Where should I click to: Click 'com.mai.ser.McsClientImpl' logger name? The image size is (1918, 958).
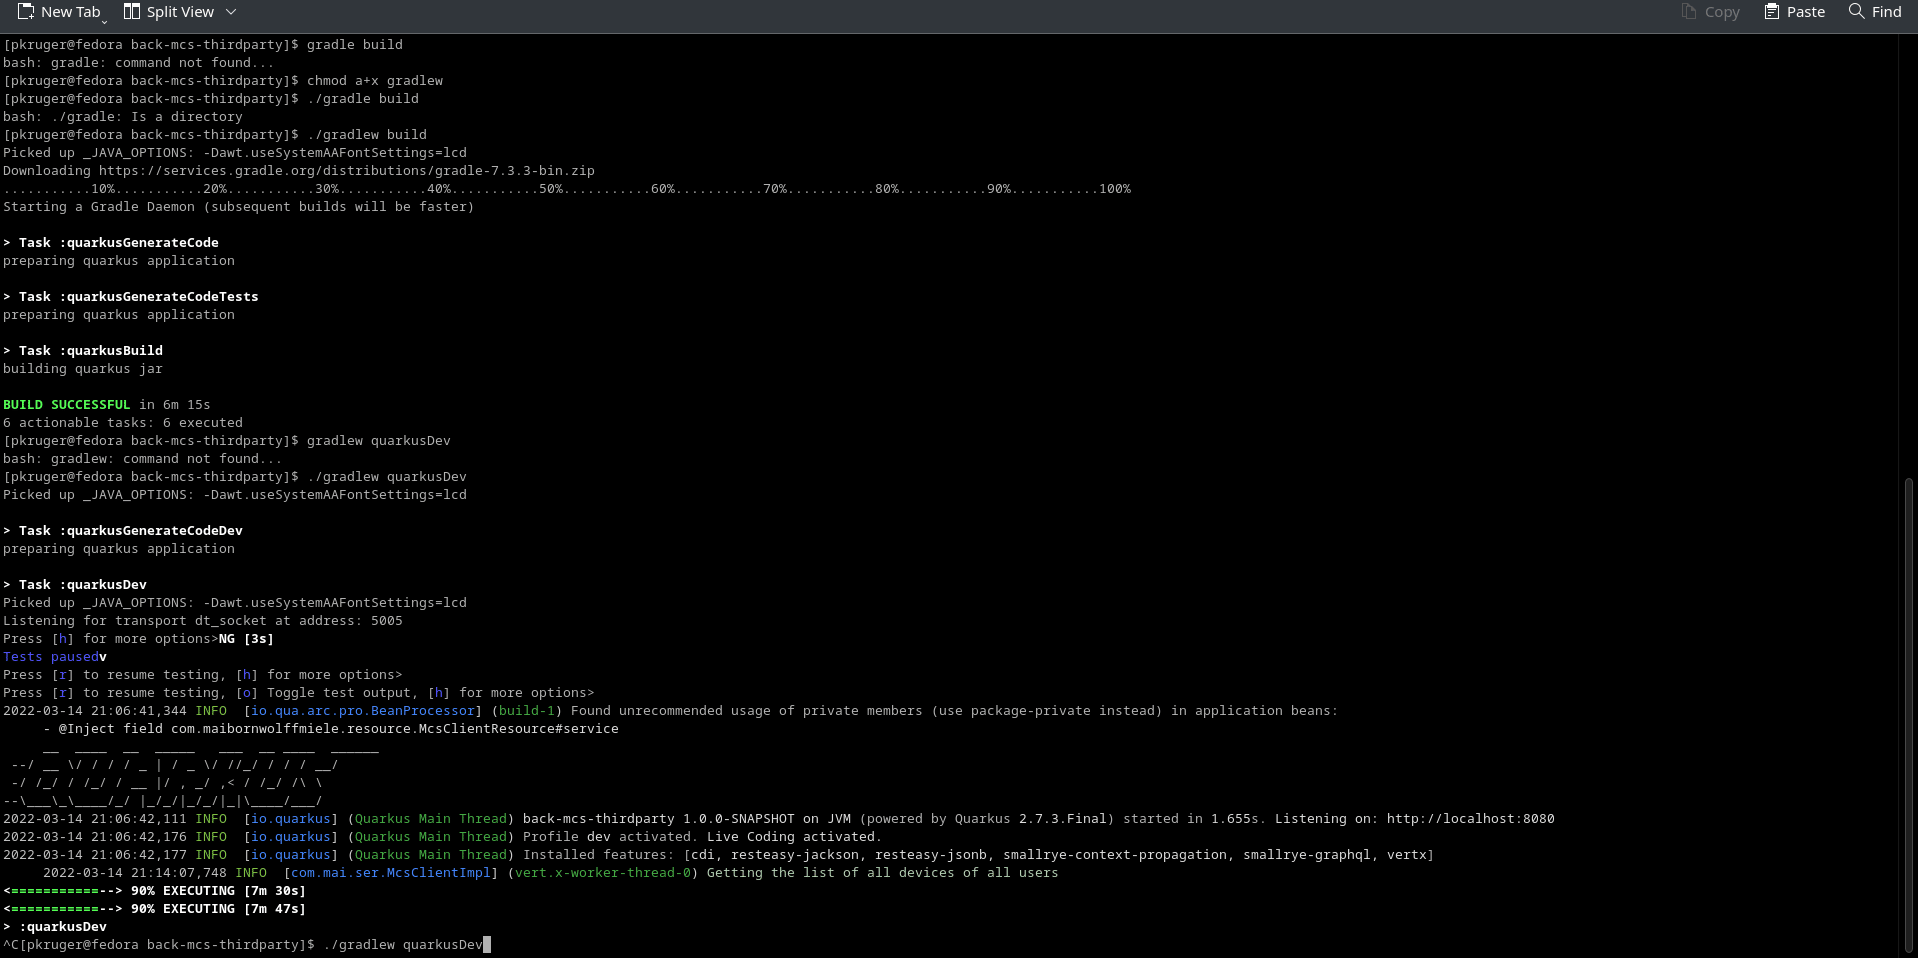[391, 873]
